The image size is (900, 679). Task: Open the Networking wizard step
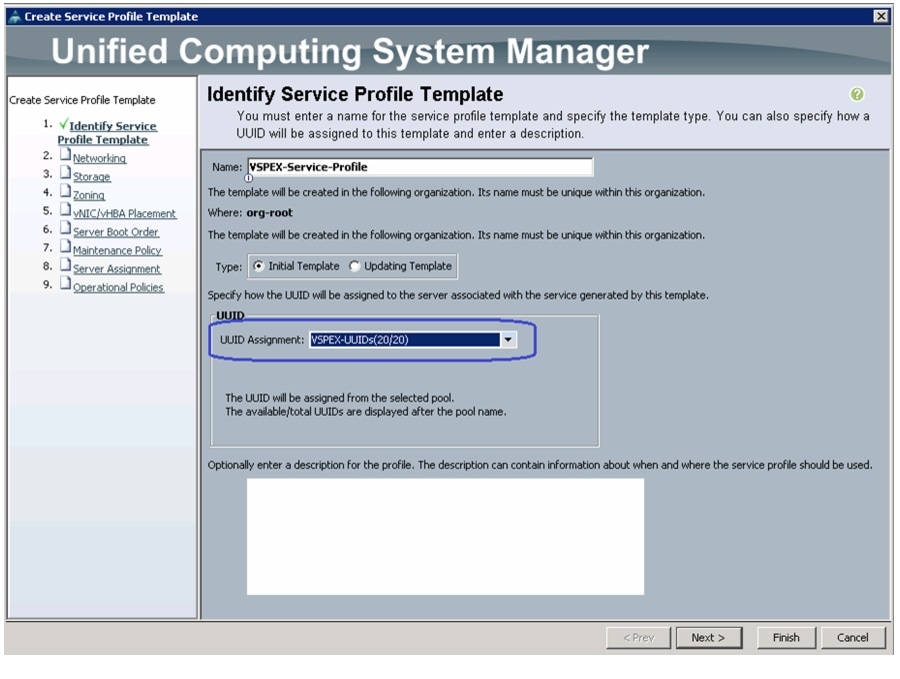[x=99, y=158]
